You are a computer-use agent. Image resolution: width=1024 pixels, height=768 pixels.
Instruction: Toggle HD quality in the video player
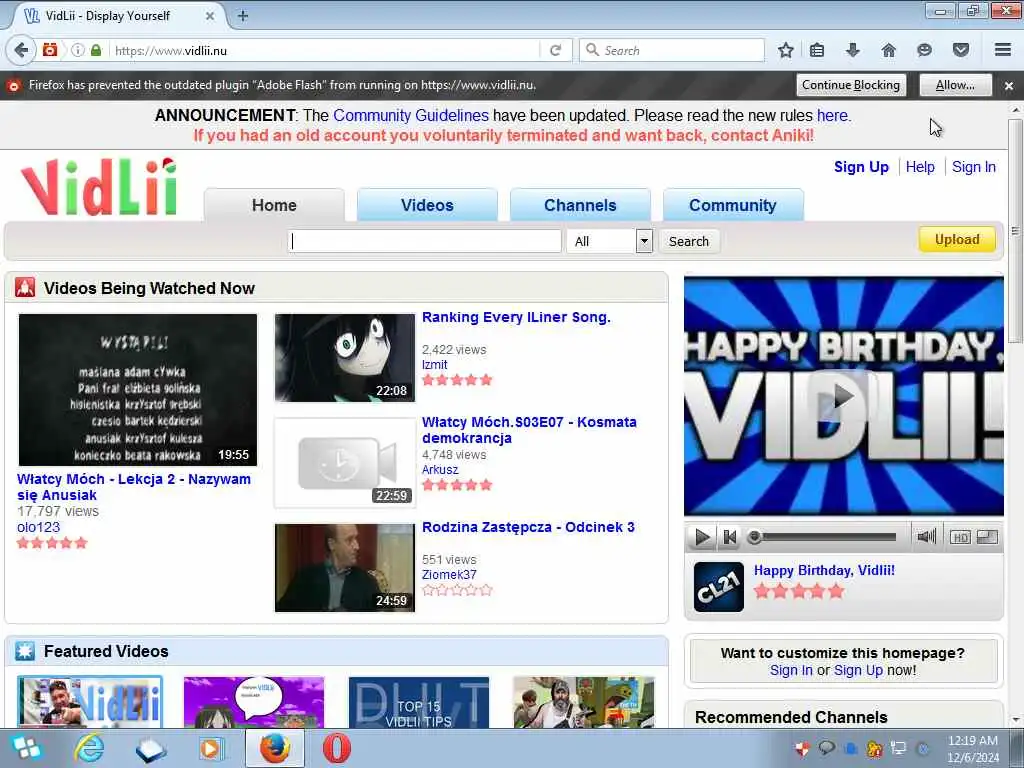point(960,537)
